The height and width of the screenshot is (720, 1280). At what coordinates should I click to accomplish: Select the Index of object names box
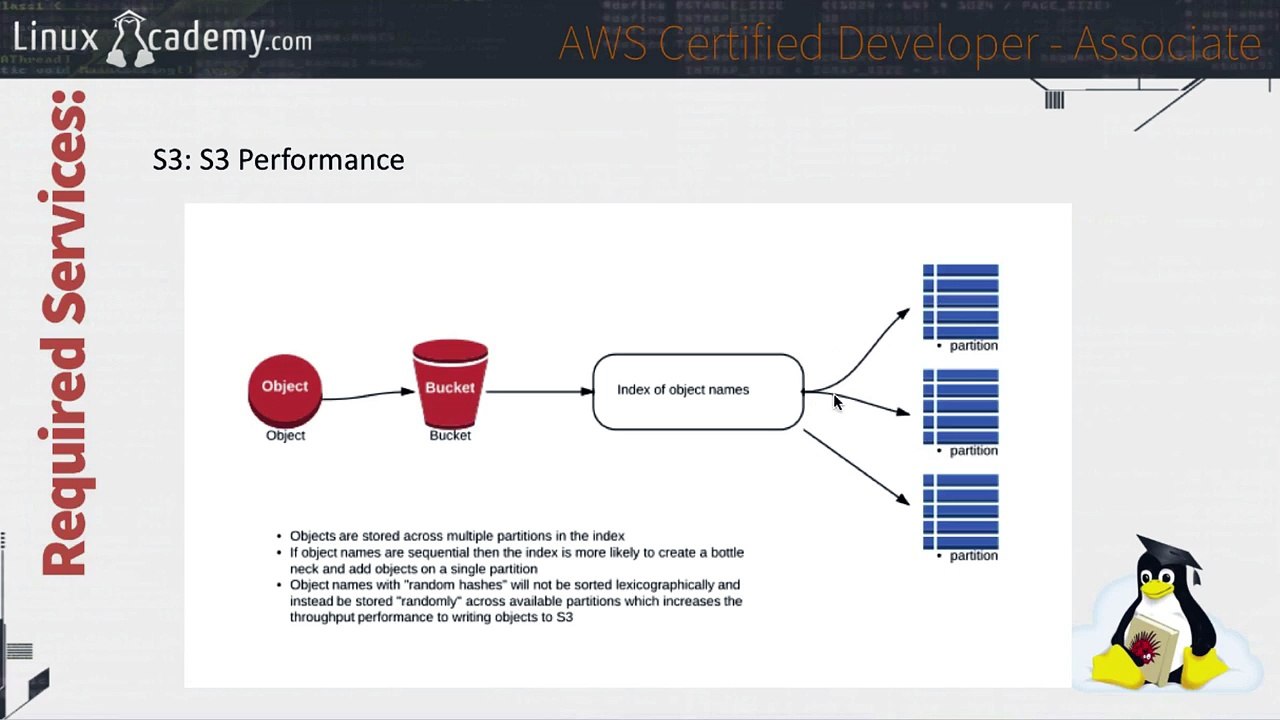(x=698, y=391)
